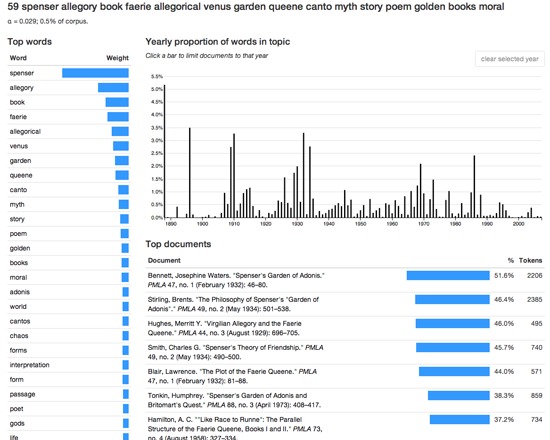The width and height of the screenshot is (550, 440).
Task: Select the 'adonis' word row
Action: point(69,292)
